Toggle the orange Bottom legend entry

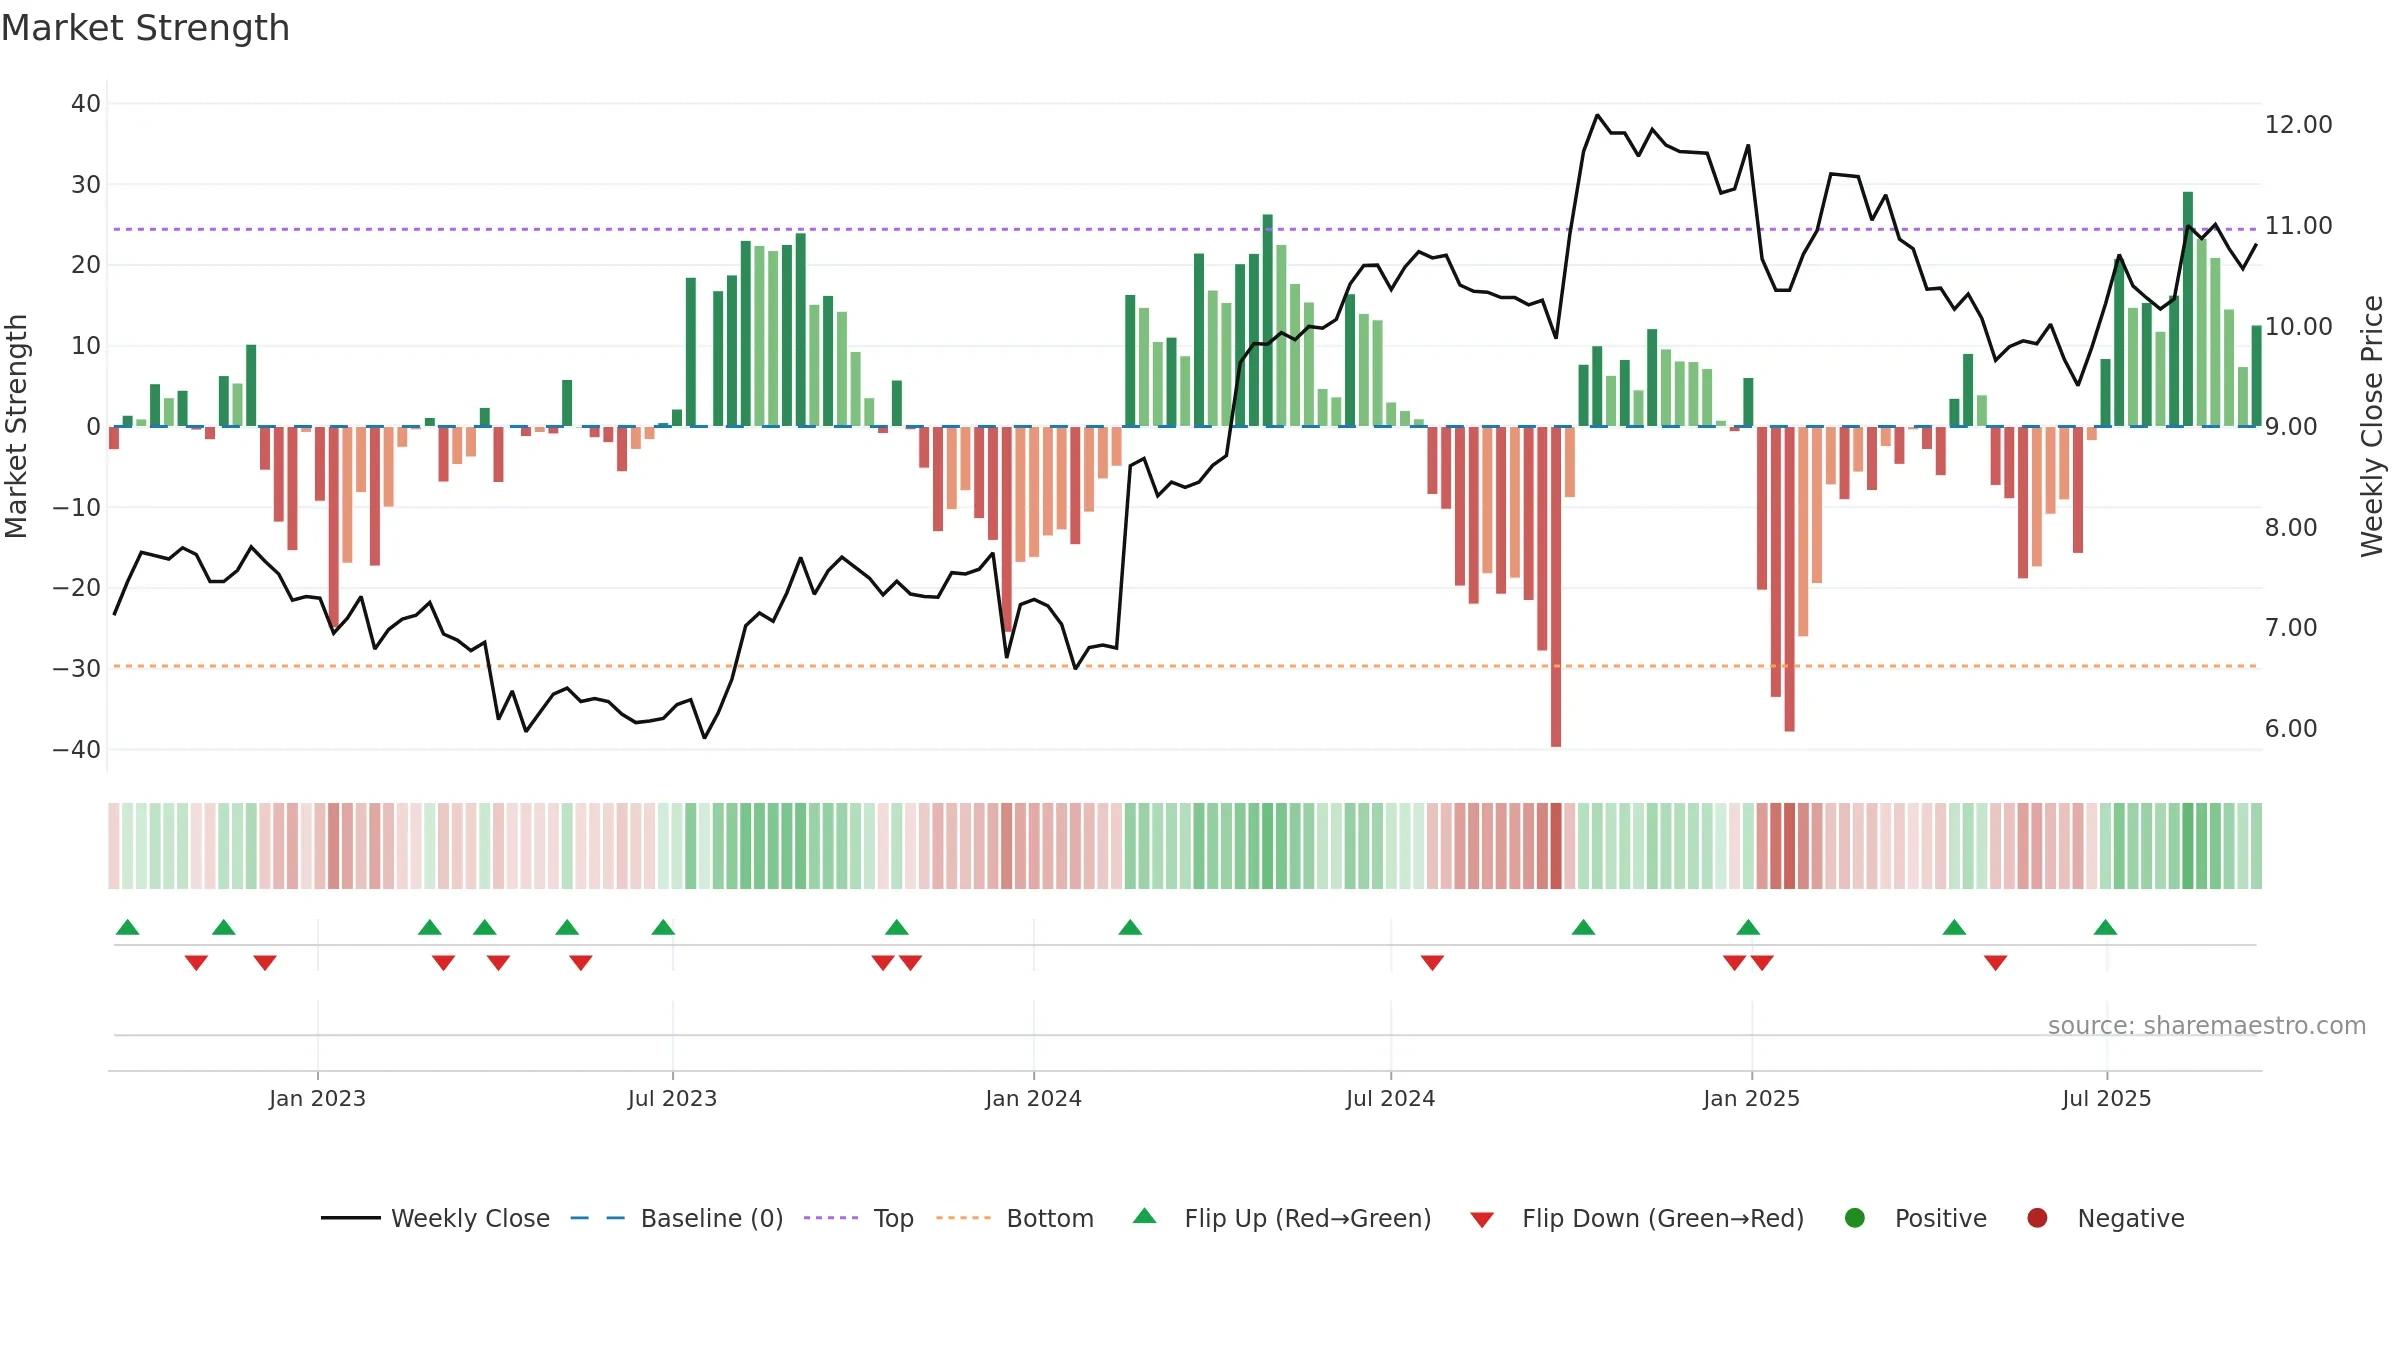pyautogui.click(x=1015, y=1218)
